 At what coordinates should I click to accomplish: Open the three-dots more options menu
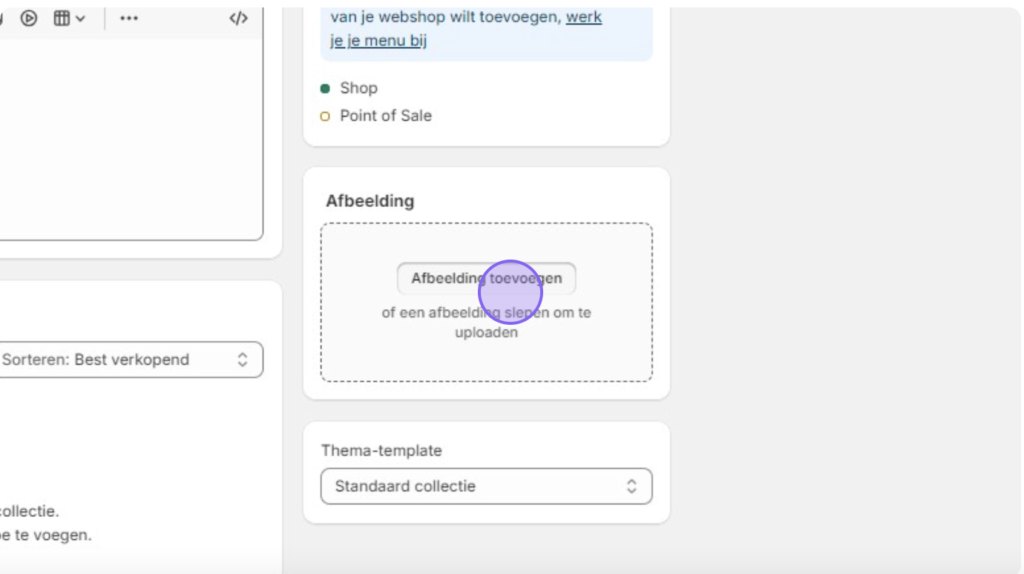[x=129, y=18]
